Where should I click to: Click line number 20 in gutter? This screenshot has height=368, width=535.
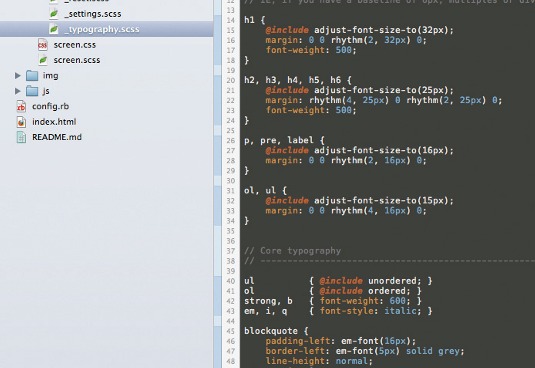tap(231, 80)
